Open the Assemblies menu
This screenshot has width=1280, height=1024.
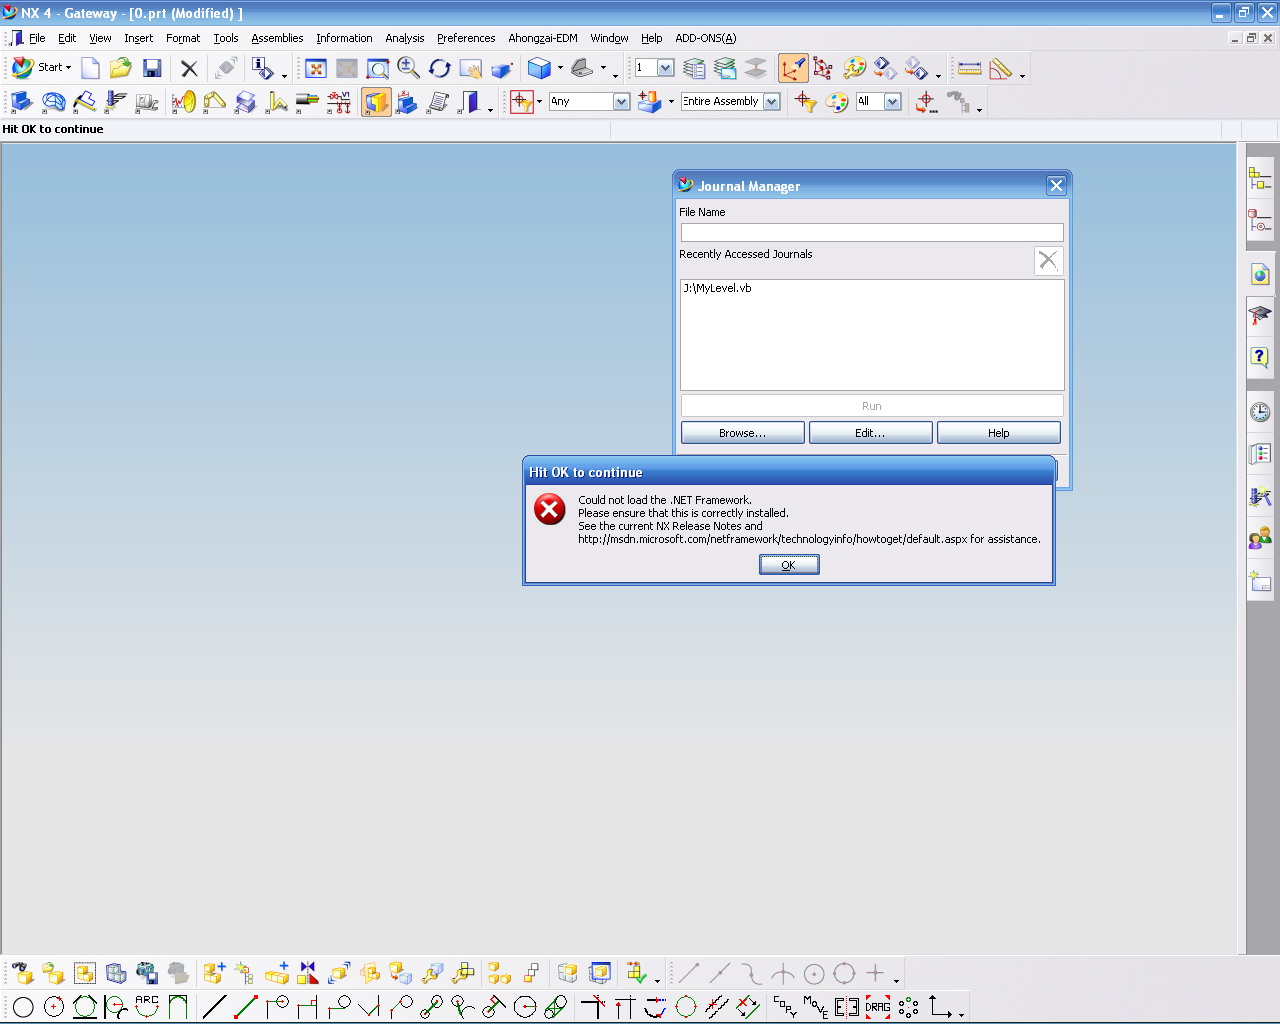click(277, 38)
